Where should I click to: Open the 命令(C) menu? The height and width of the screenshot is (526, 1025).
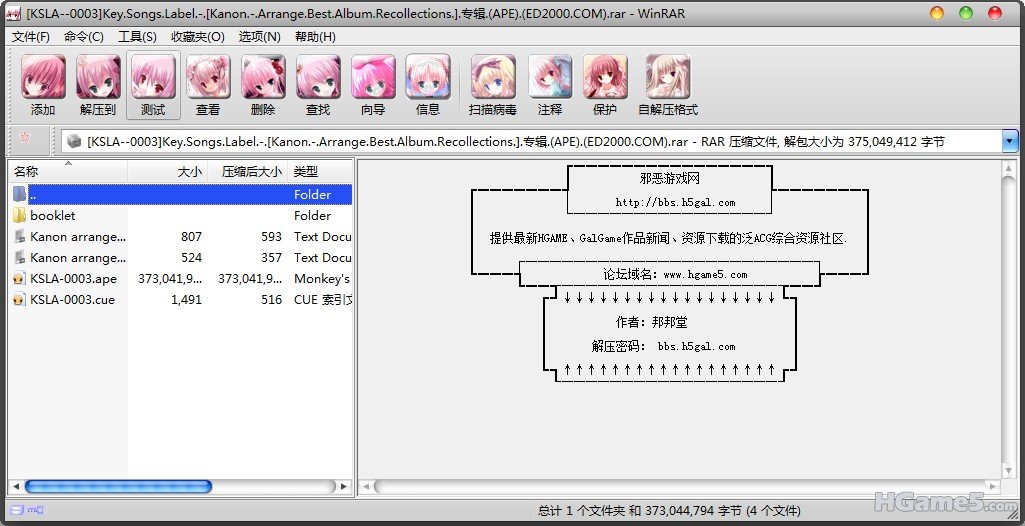coord(84,37)
